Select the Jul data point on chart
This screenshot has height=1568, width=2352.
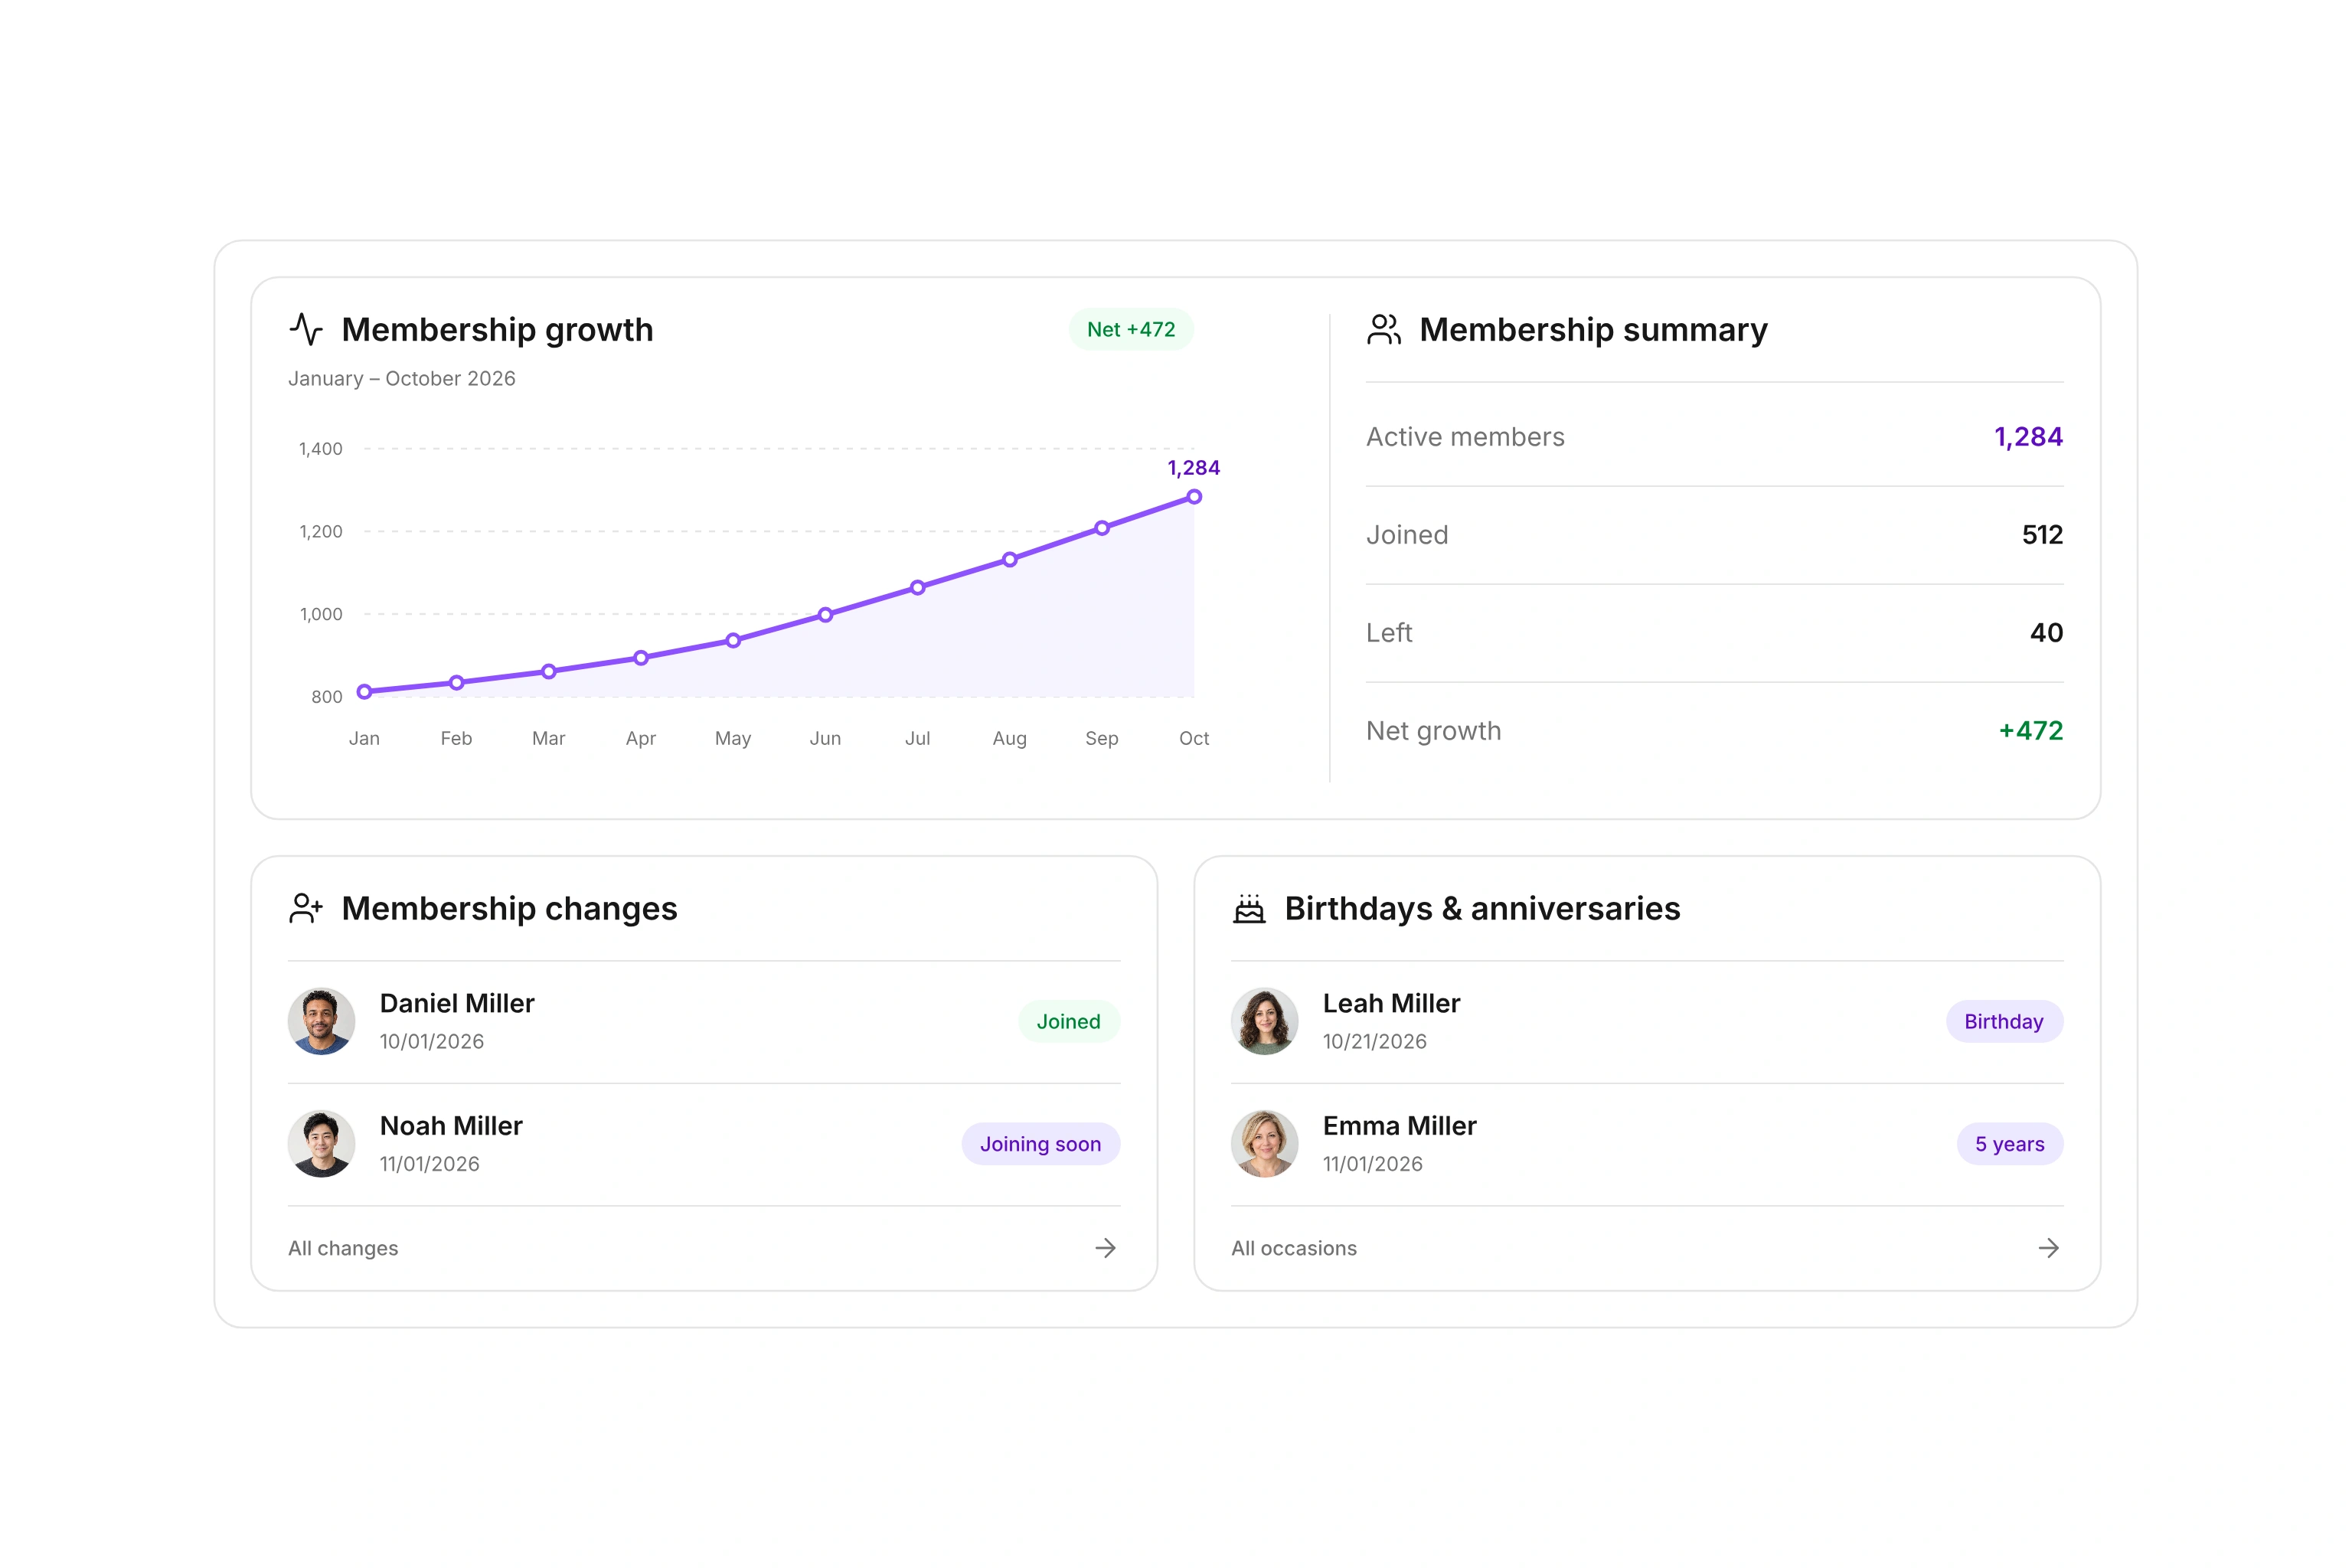click(x=917, y=588)
